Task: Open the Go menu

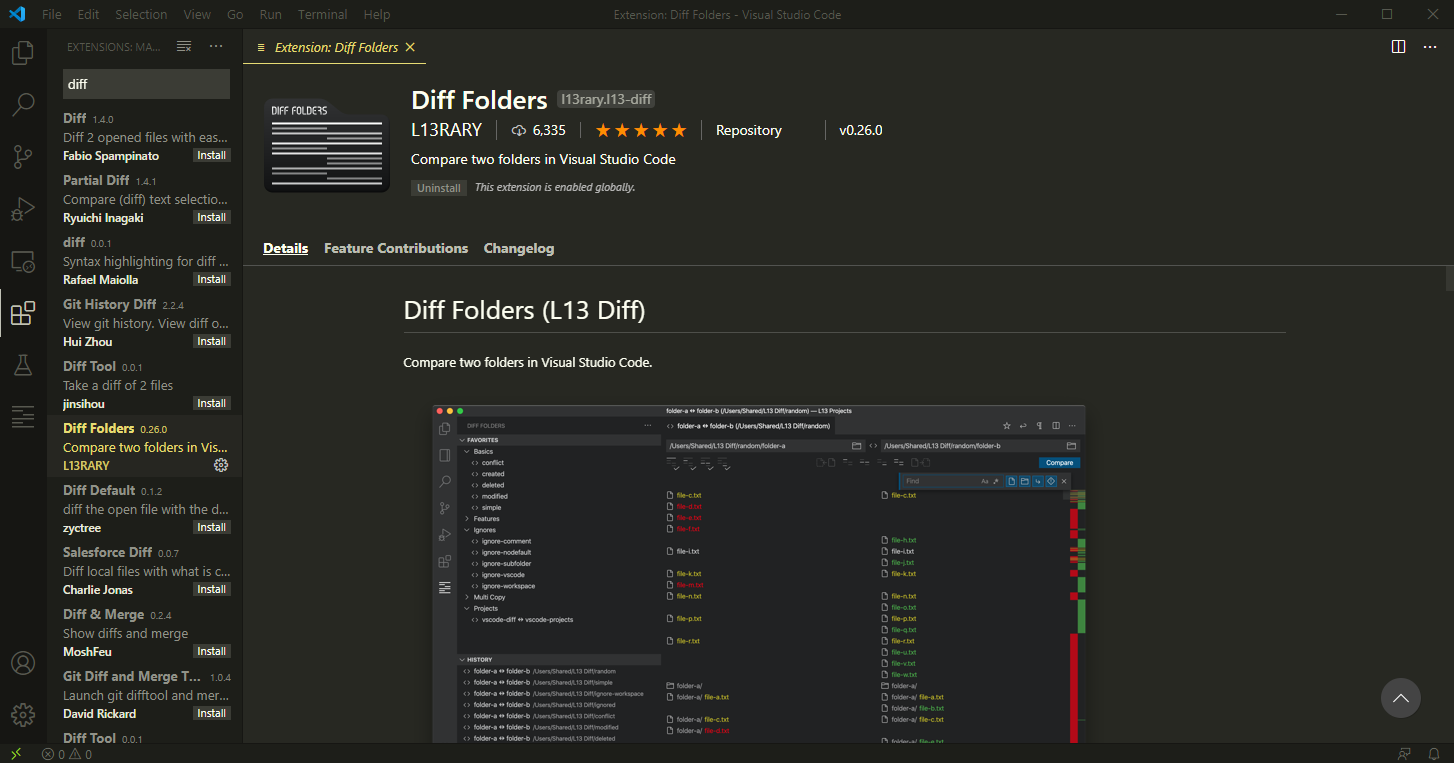Action: [235, 15]
